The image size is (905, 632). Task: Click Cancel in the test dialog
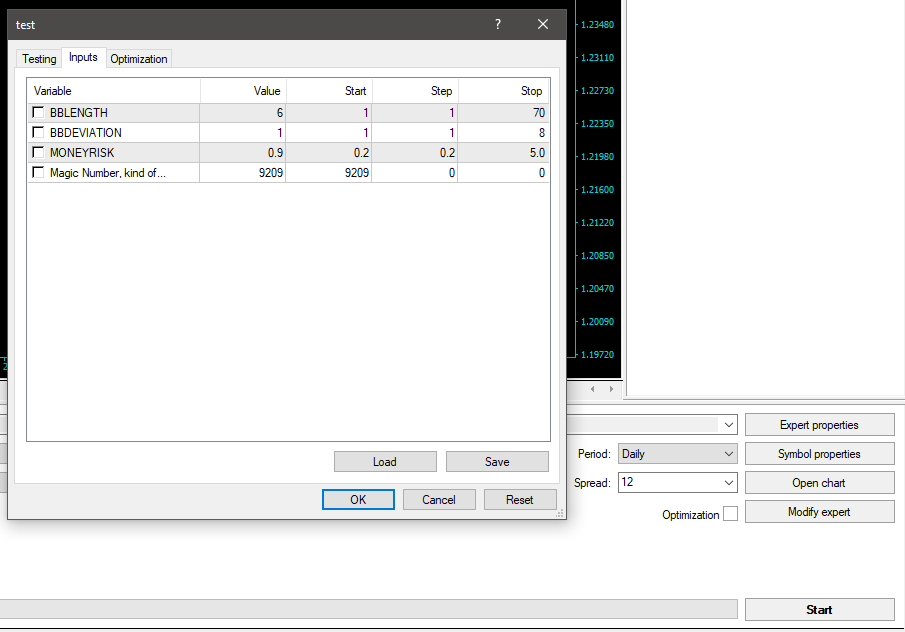pos(439,500)
